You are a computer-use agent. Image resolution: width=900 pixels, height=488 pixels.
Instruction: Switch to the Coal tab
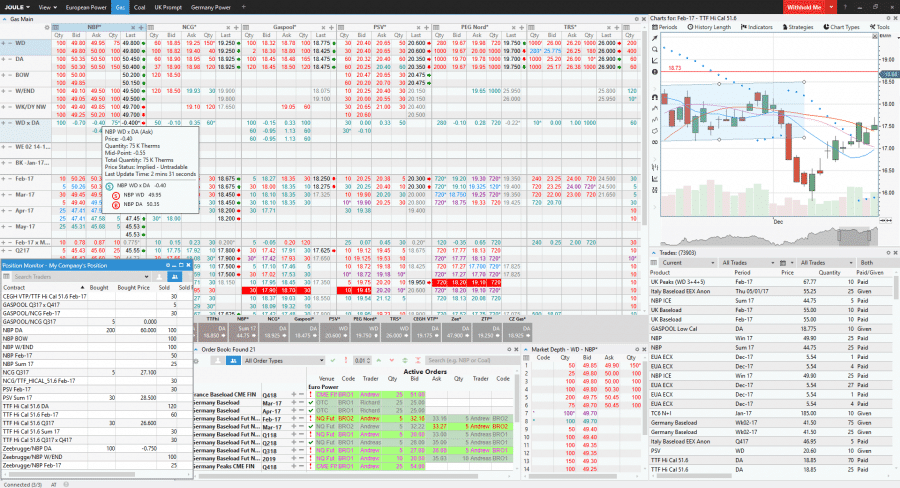(139, 7)
